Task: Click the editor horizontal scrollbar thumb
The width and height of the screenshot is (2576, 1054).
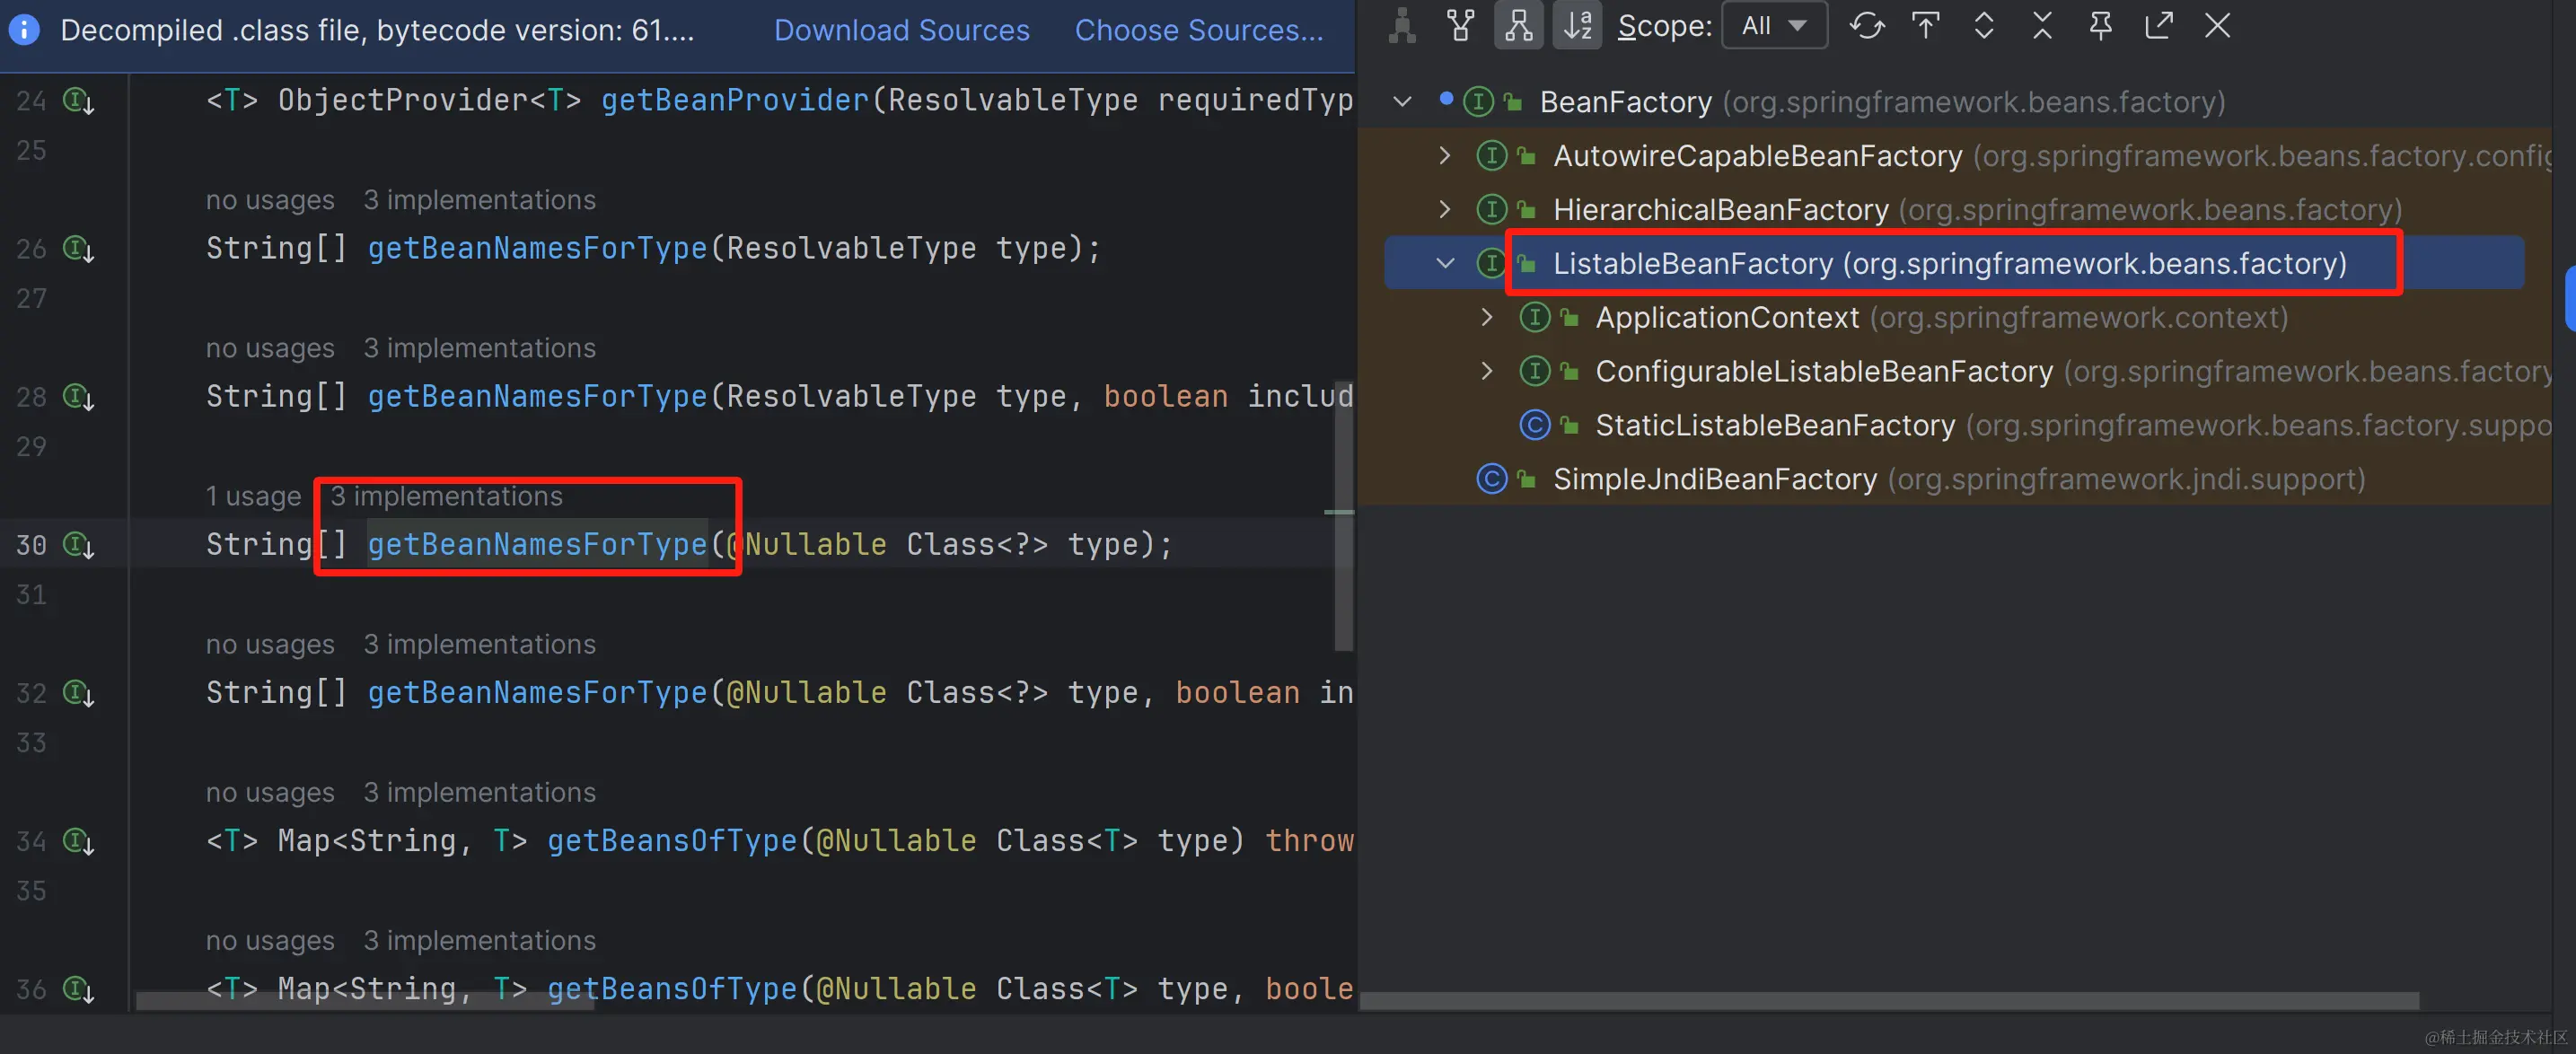Action: (365, 1000)
